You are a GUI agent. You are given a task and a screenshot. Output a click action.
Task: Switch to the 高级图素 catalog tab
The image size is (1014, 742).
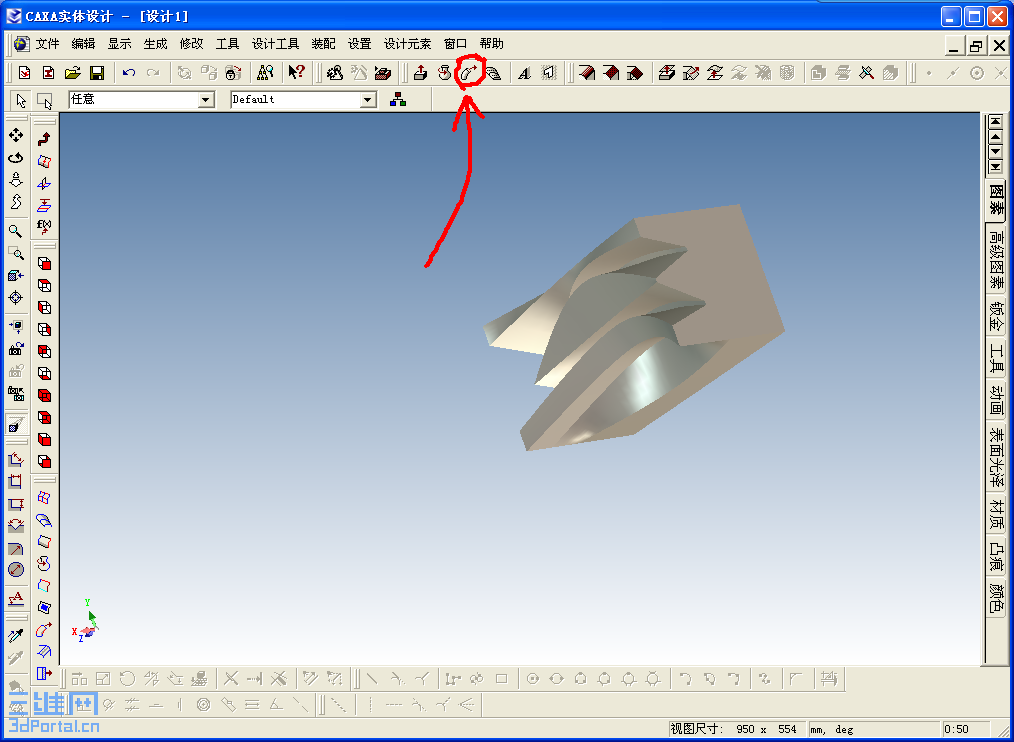[997, 261]
